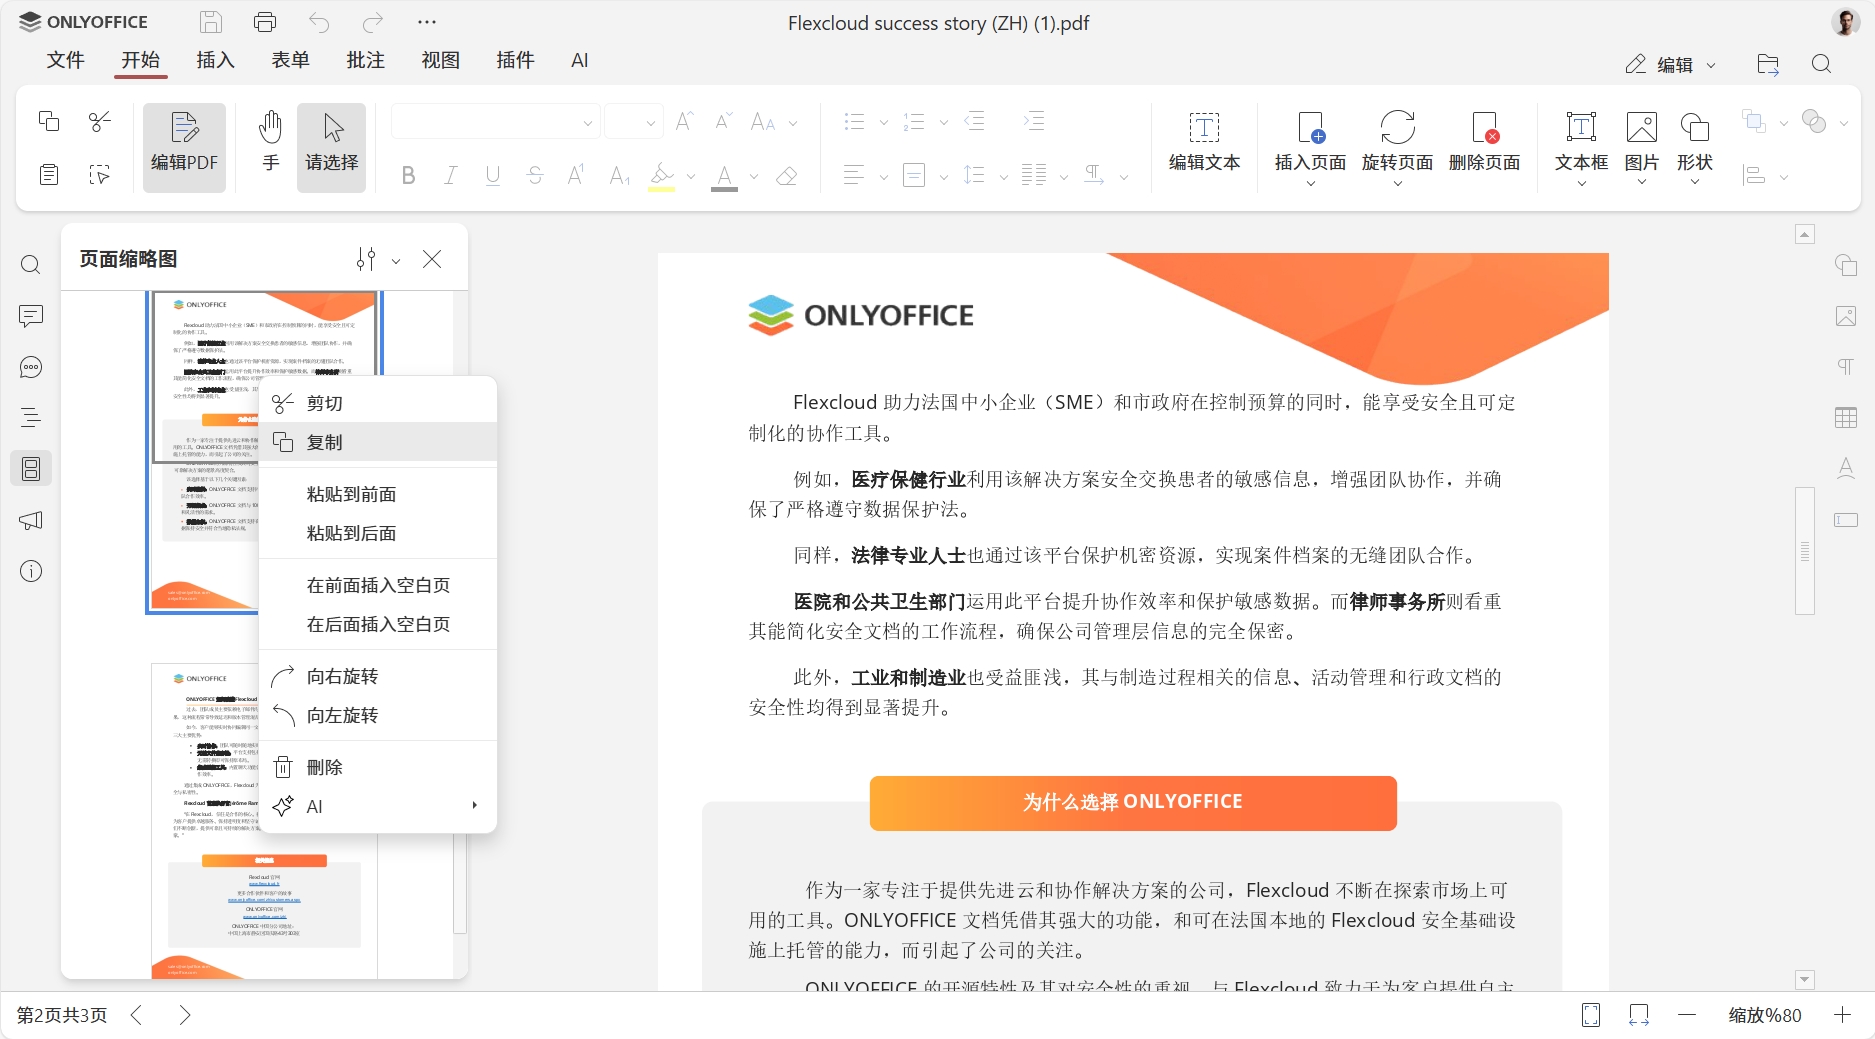
Task: Copy selection using the toolbar copy icon
Action: point(48,121)
